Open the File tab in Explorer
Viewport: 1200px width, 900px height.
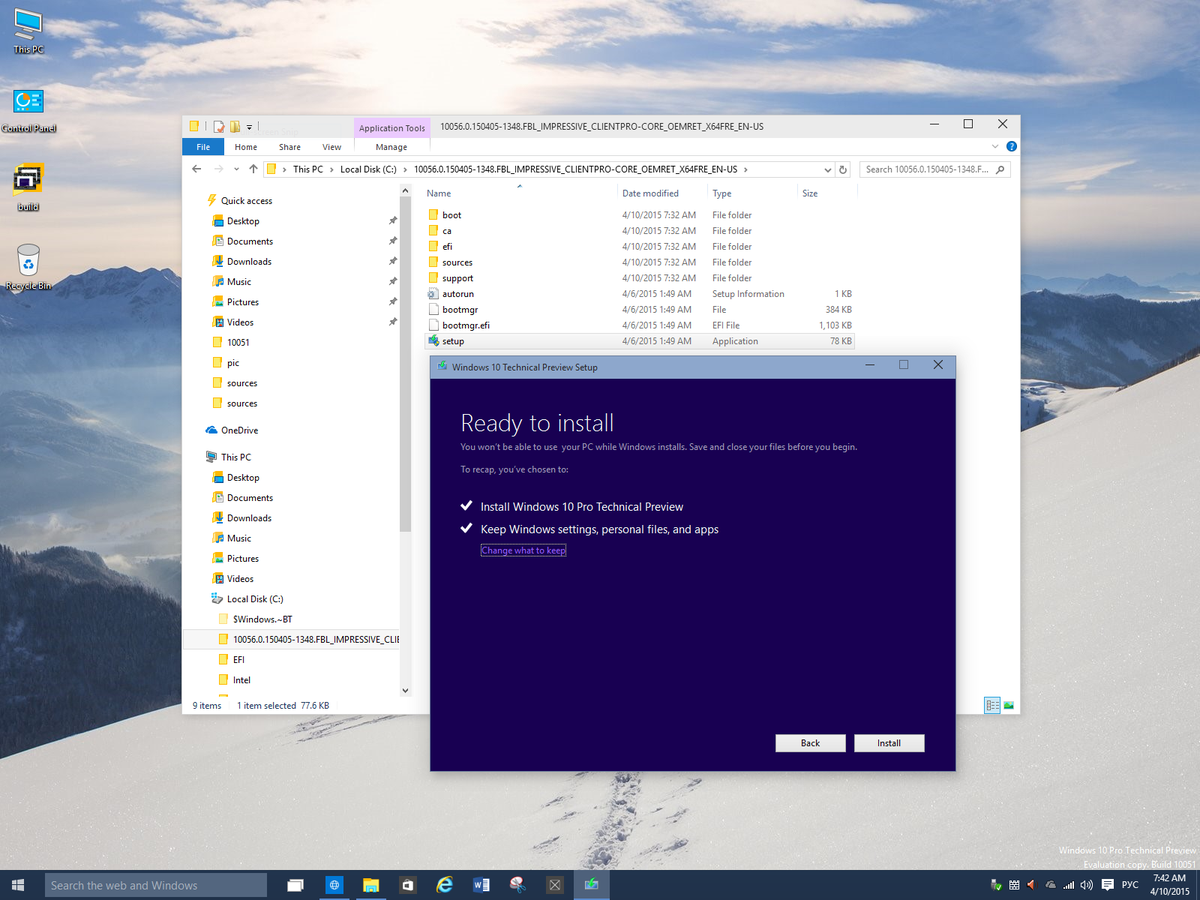[203, 147]
